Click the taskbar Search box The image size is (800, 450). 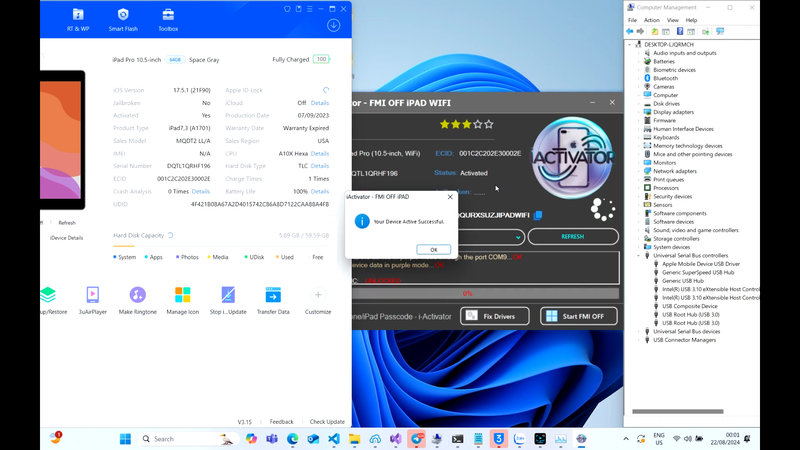pyautogui.click(x=188, y=439)
